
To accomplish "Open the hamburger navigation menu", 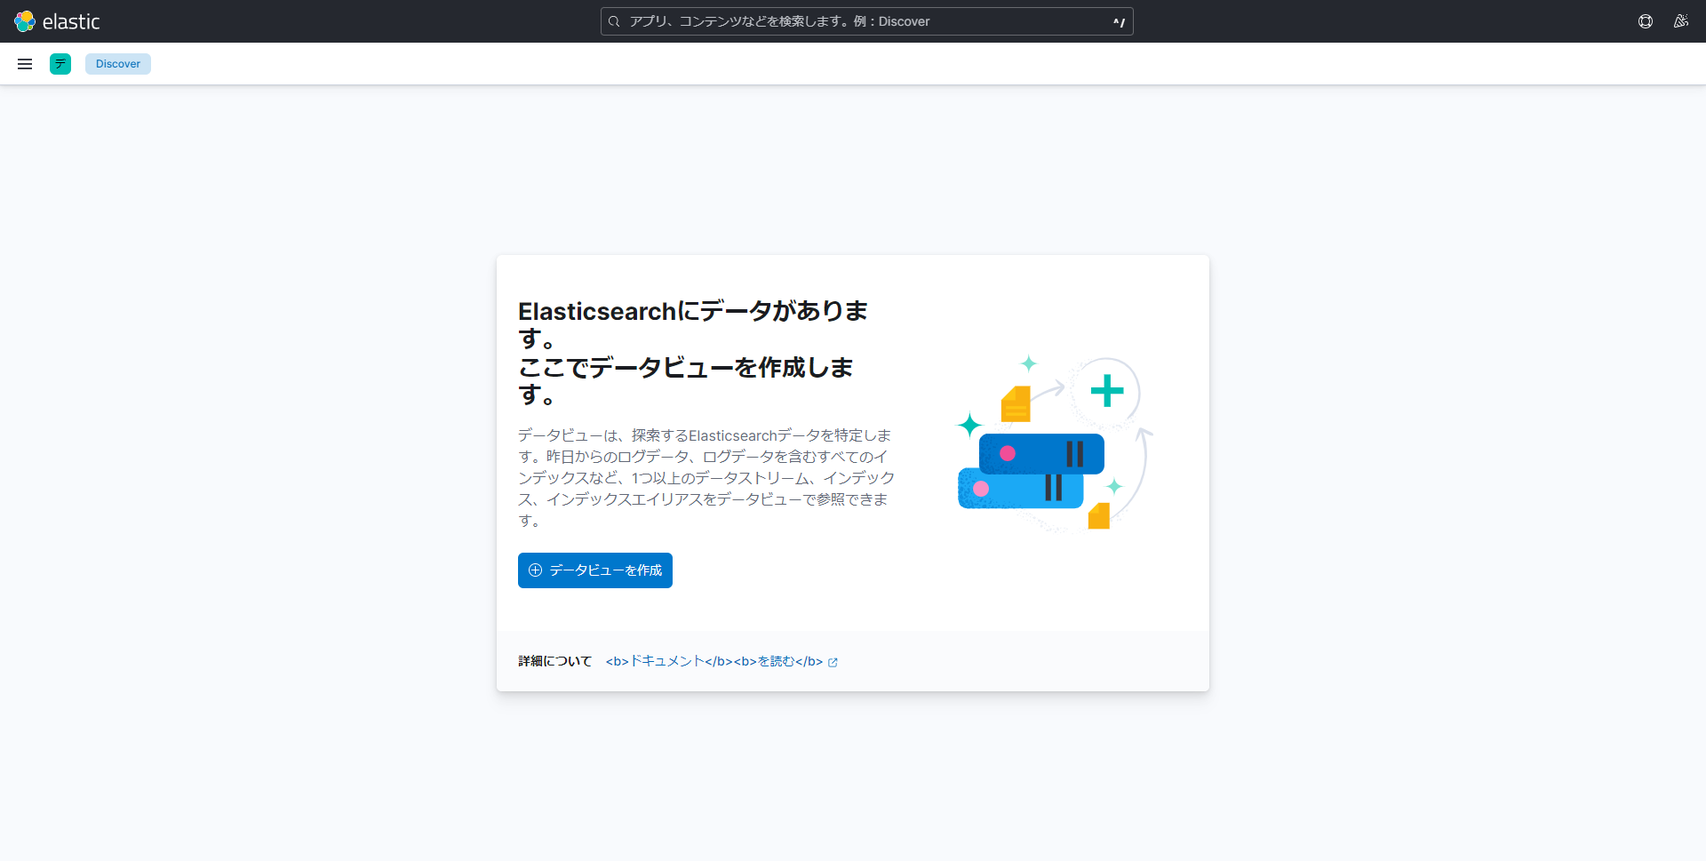I will 25,64.
